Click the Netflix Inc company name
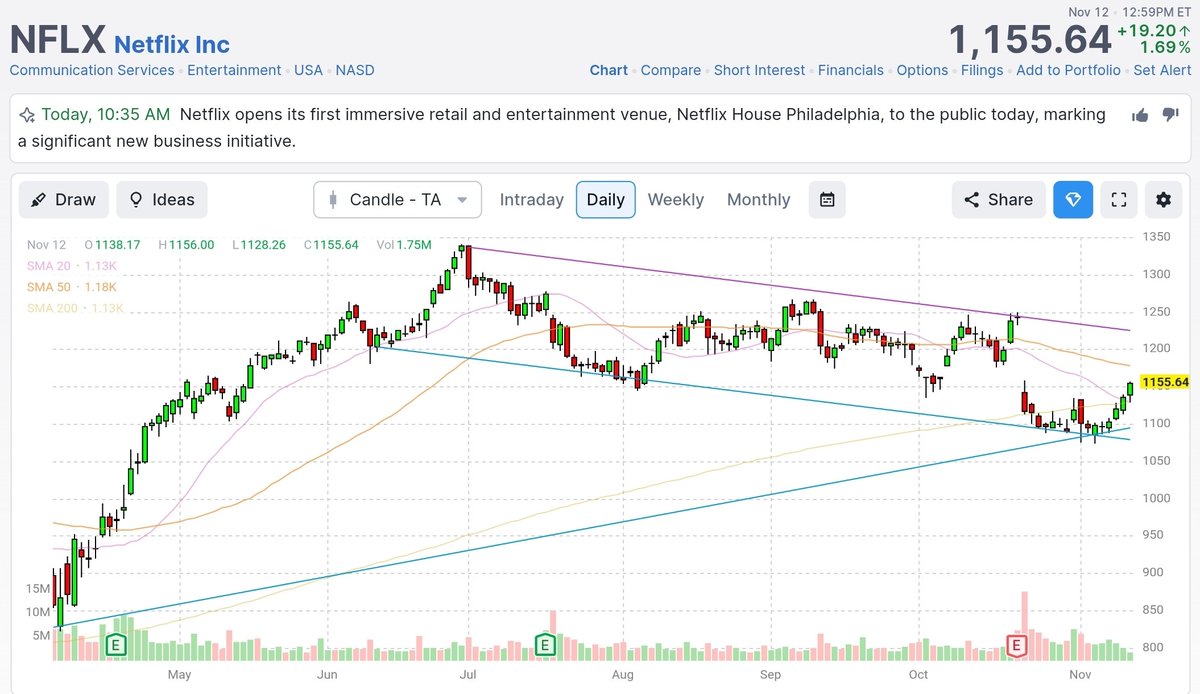Screen dimensions: 1200x694 [172, 44]
